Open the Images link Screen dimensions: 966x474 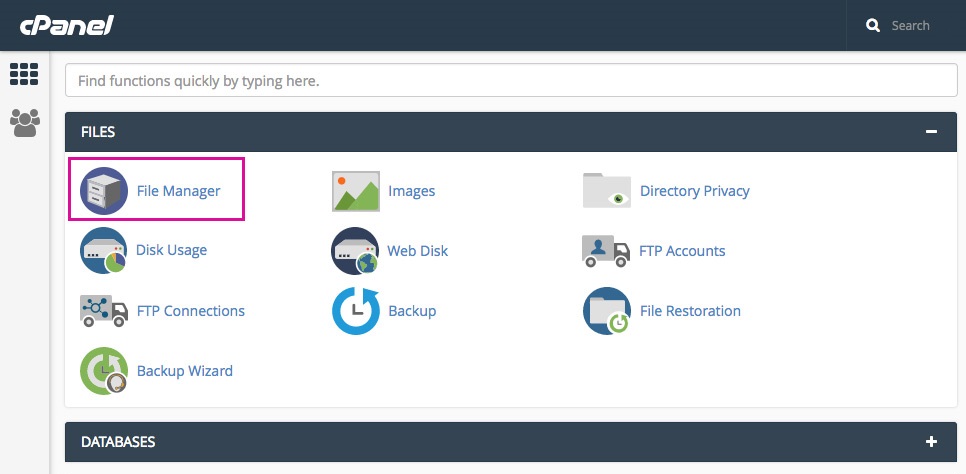412,191
